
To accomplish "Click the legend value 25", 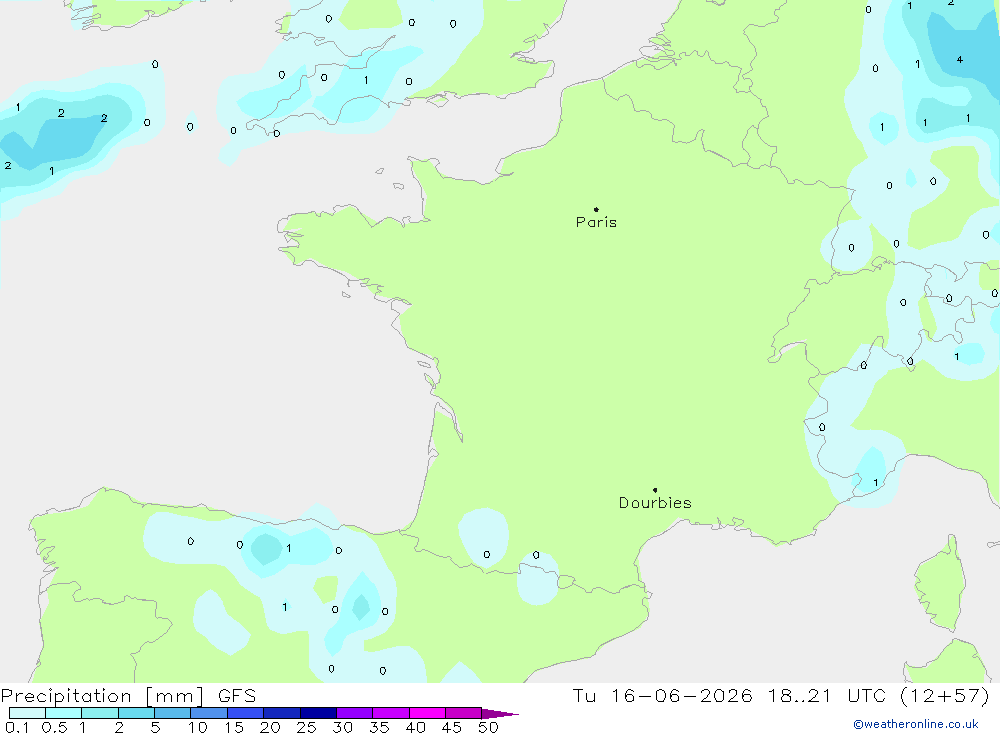I will (x=307, y=727).
